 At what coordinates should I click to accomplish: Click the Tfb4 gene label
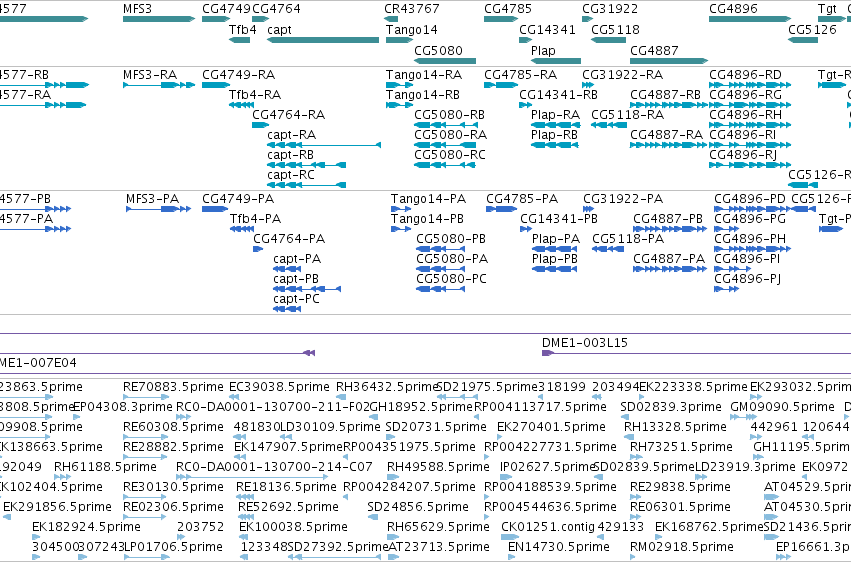(242, 29)
